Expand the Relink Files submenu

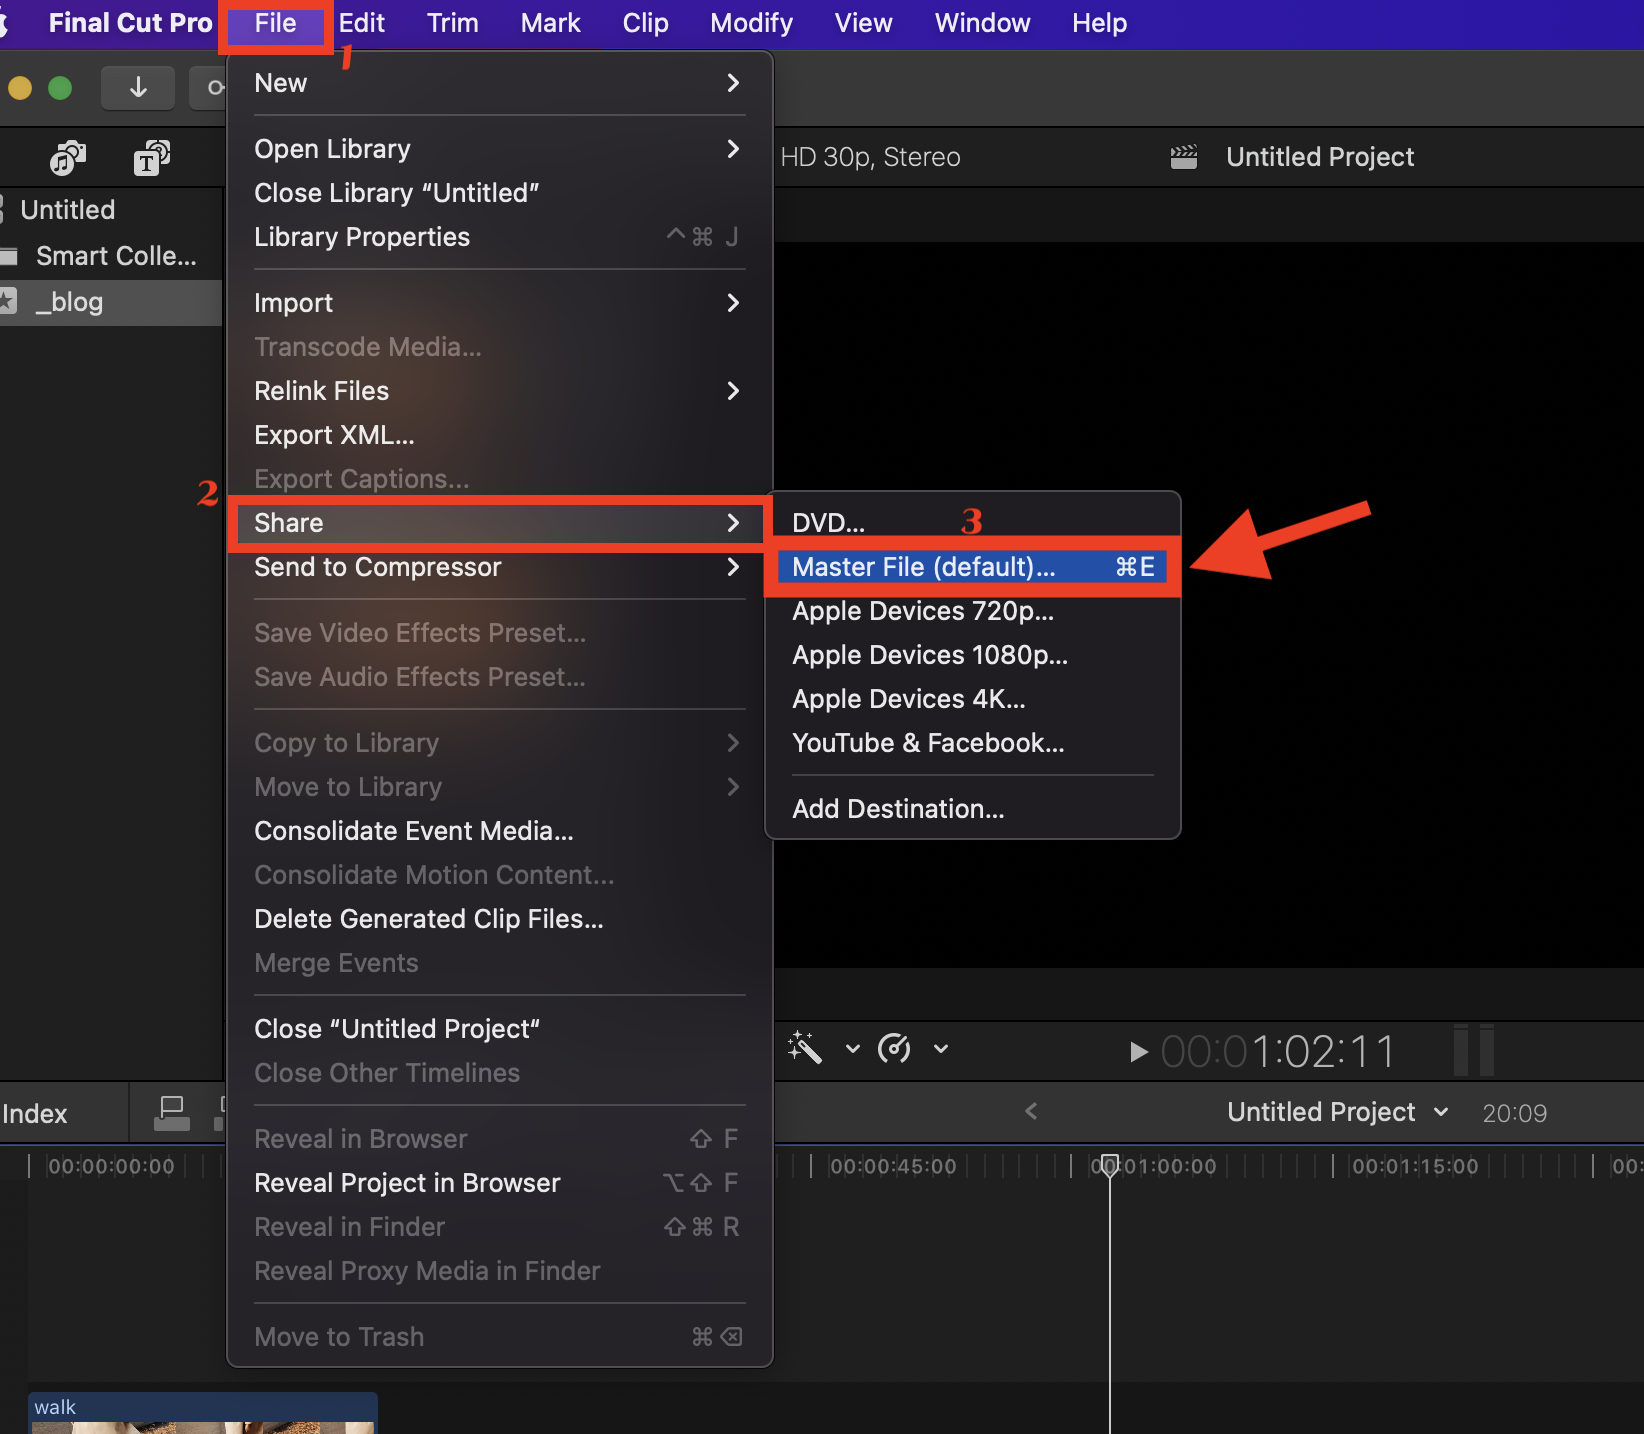(x=499, y=391)
